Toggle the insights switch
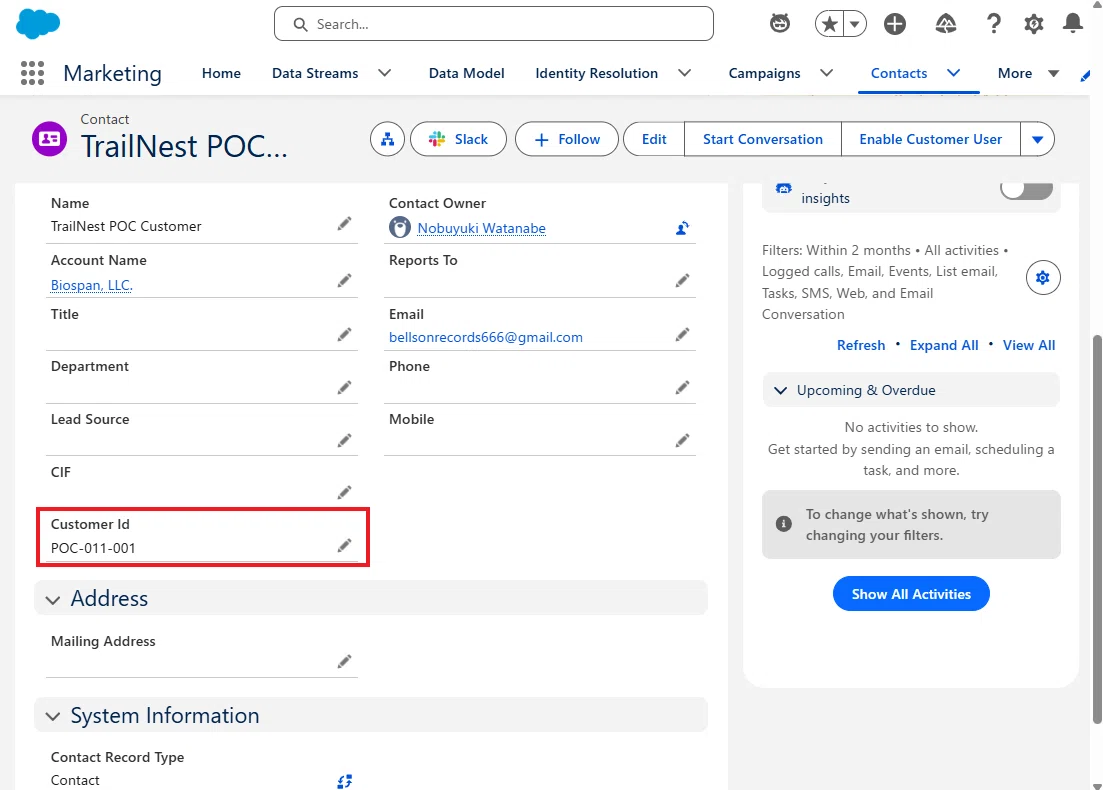The height and width of the screenshot is (790, 1103). 1027,190
